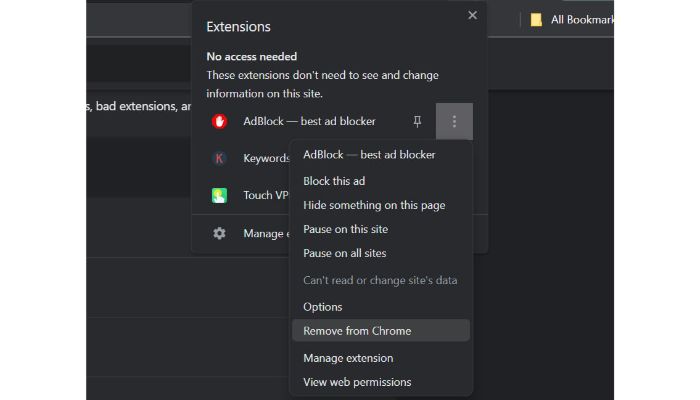Click the Manage extensions gear icon
This screenshot has height=400, width=700.
[219, 233]
